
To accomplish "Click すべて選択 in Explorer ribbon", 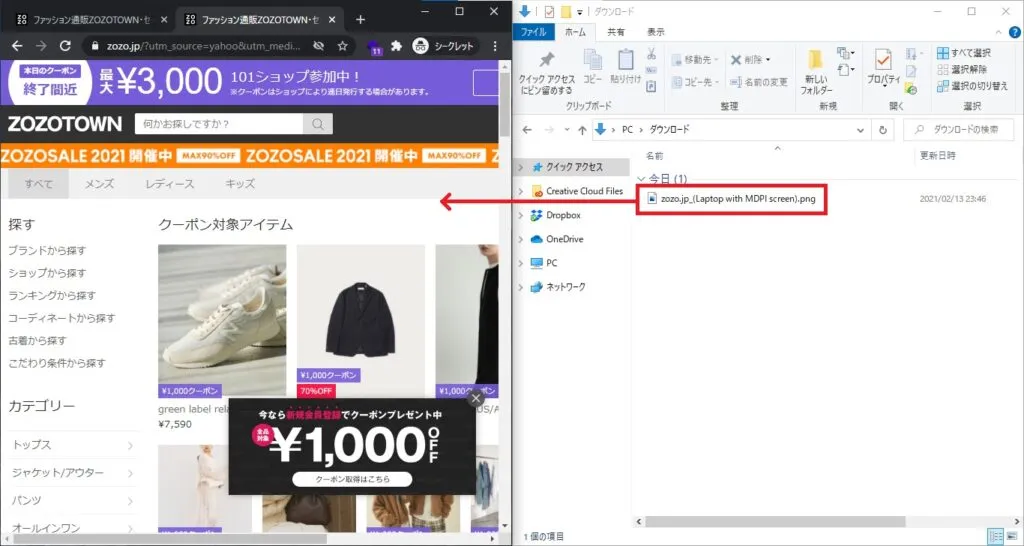I will (963, 53).
